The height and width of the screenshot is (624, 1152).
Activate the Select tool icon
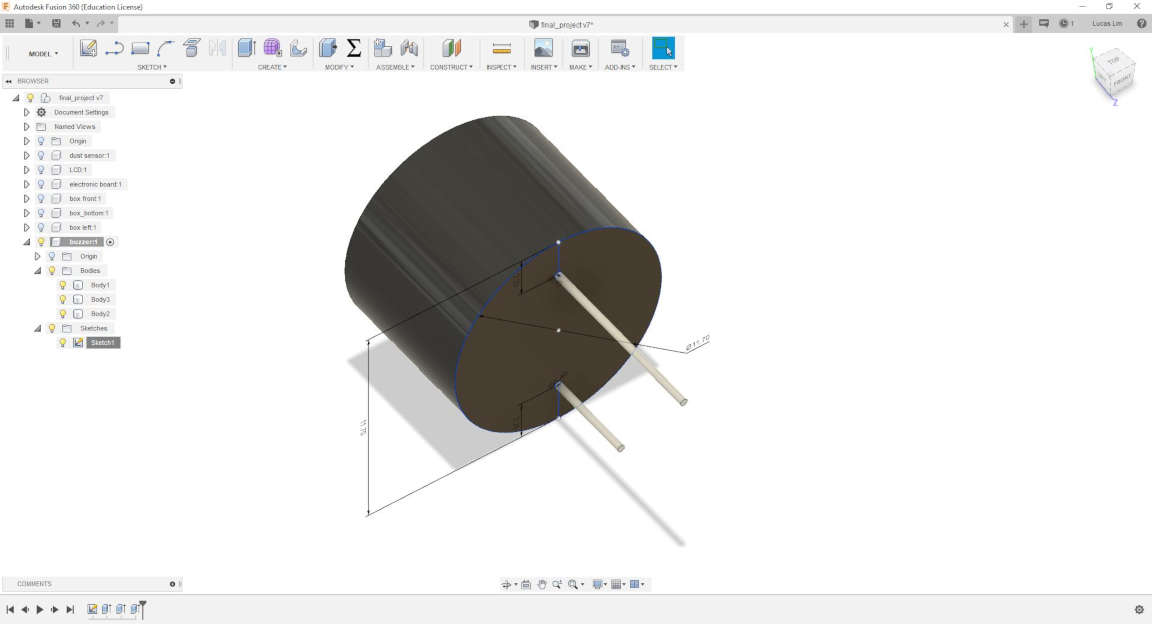[663, 49]
